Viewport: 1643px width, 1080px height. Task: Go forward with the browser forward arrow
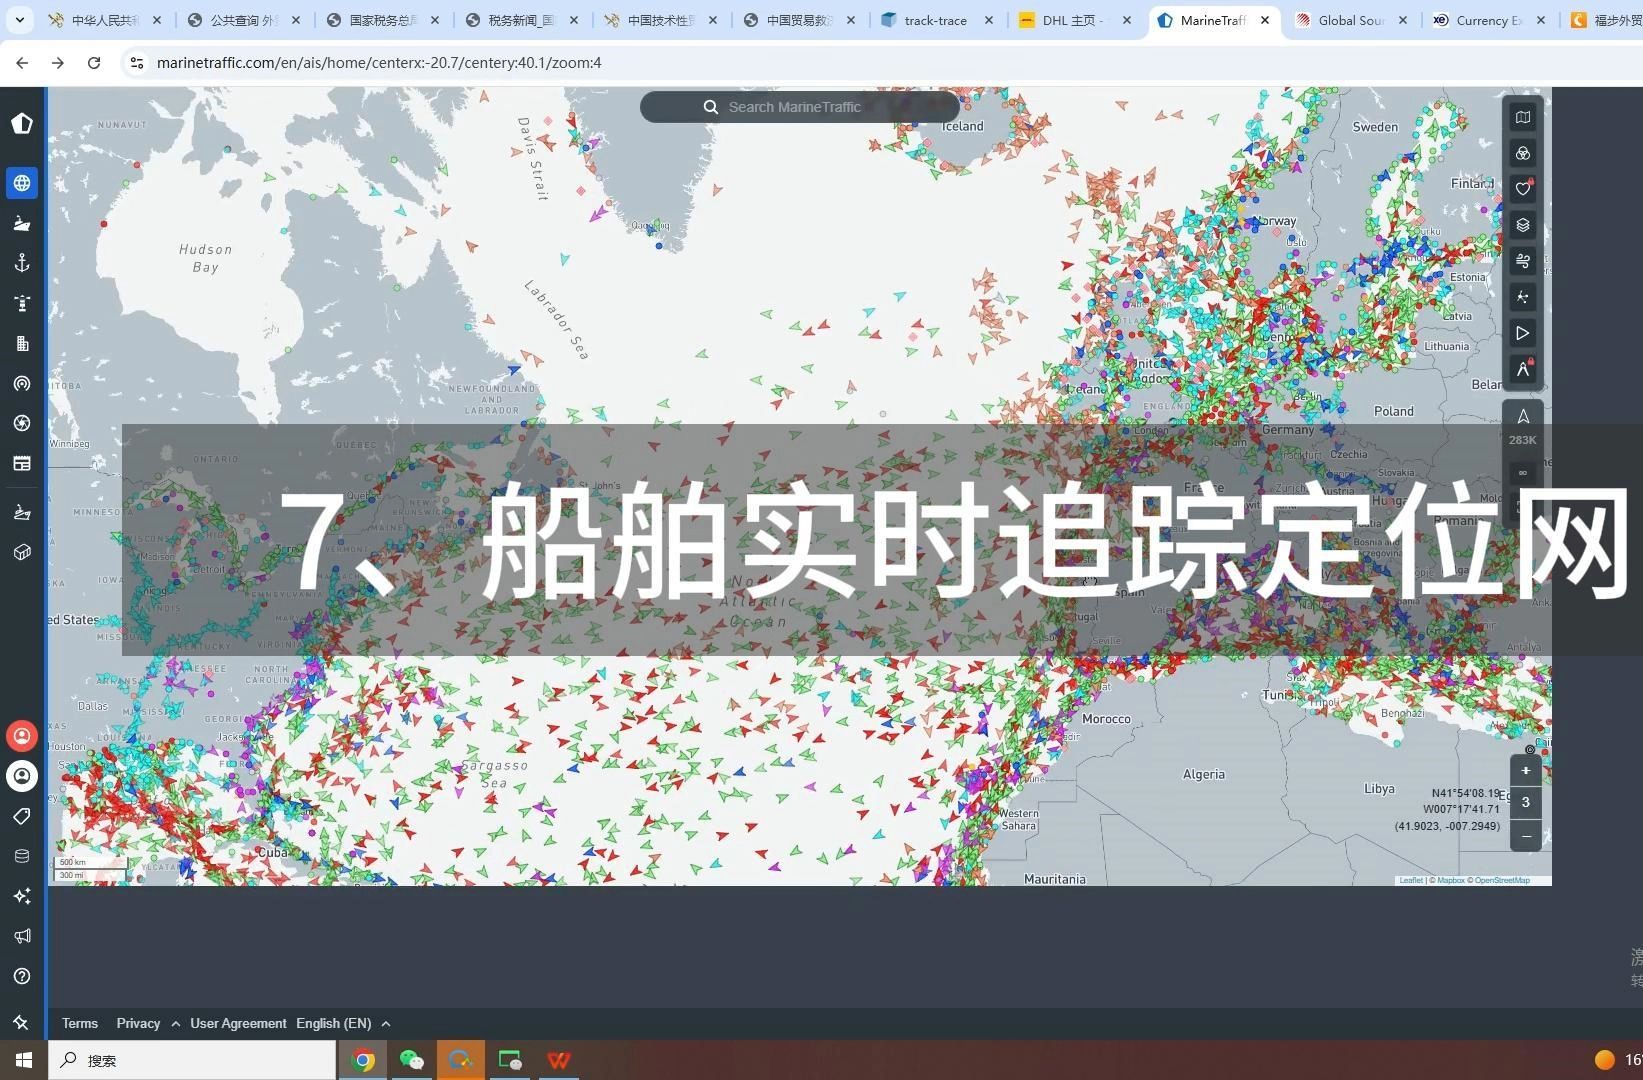[58, 62]
